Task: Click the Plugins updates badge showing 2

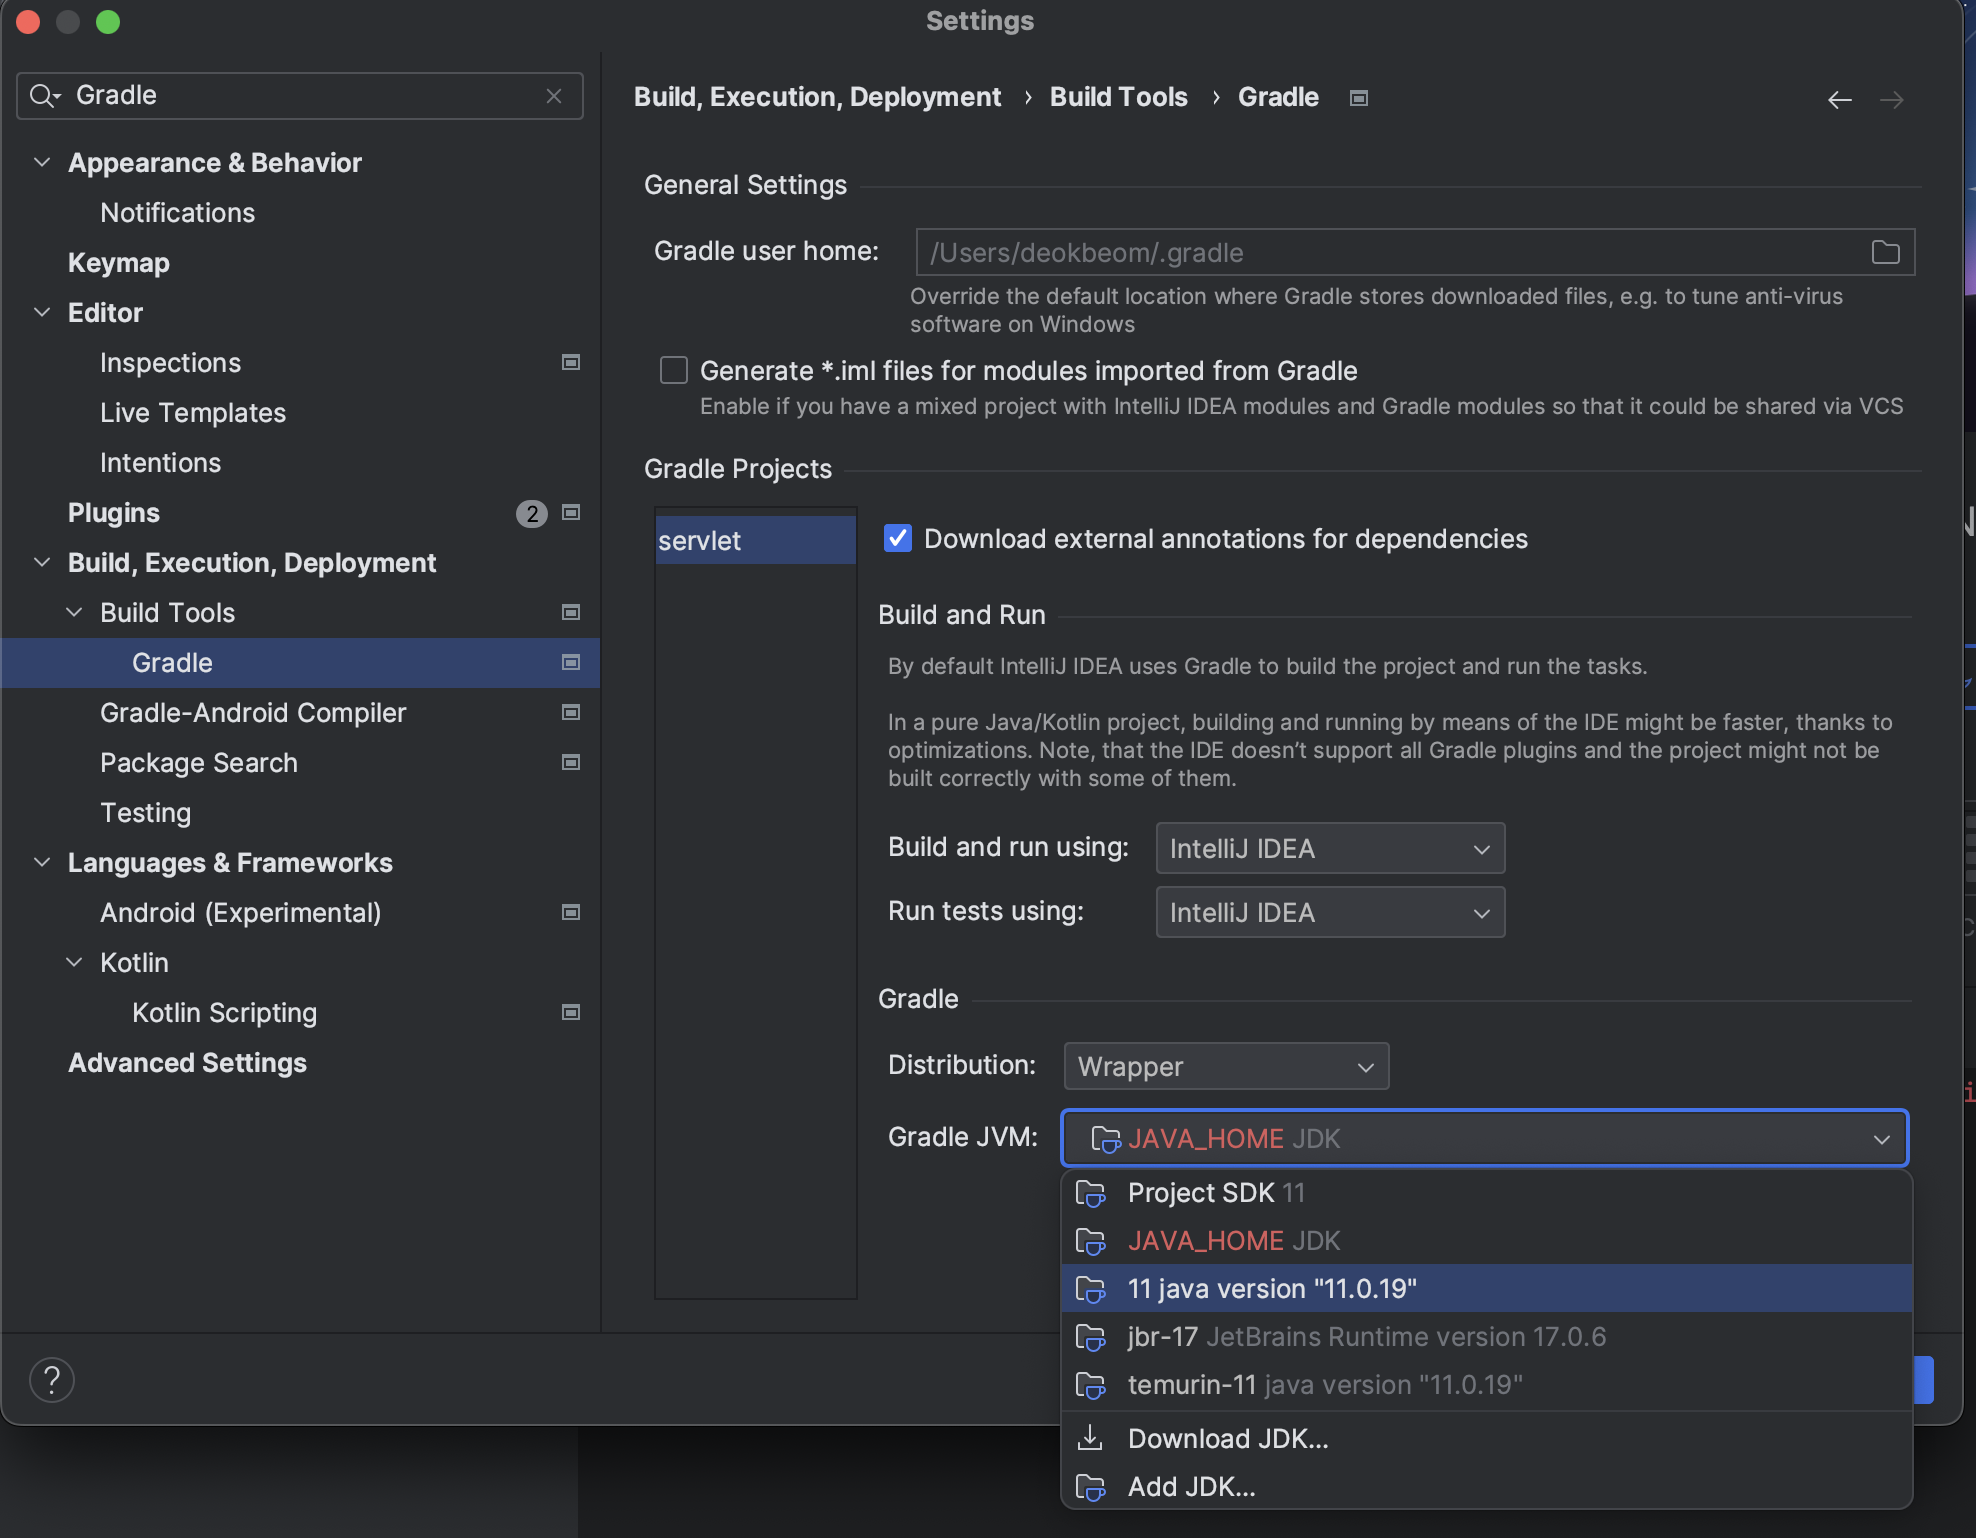Action: (x=531, y=513)
